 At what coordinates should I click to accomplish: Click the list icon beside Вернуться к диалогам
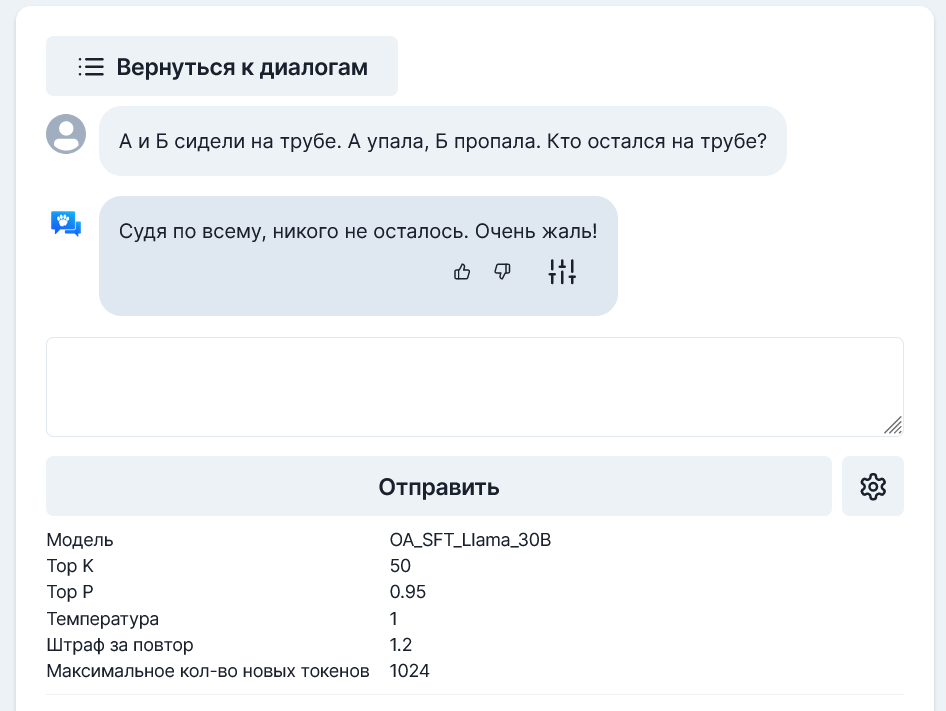pyautogui.click(x=91, y=67)
